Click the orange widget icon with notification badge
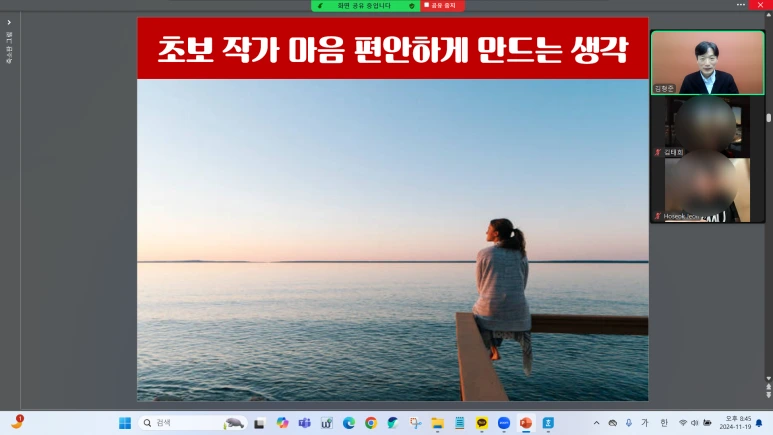 (x=17, y=422)
